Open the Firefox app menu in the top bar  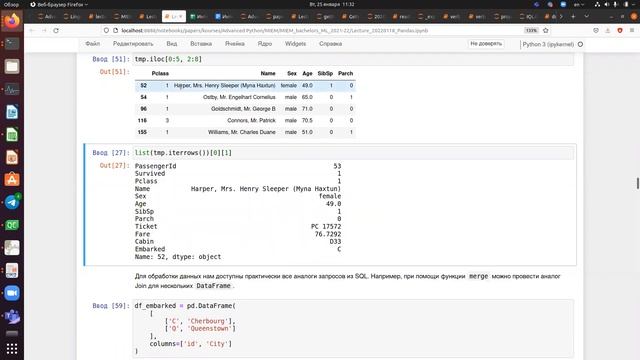(x=59, y=4)
